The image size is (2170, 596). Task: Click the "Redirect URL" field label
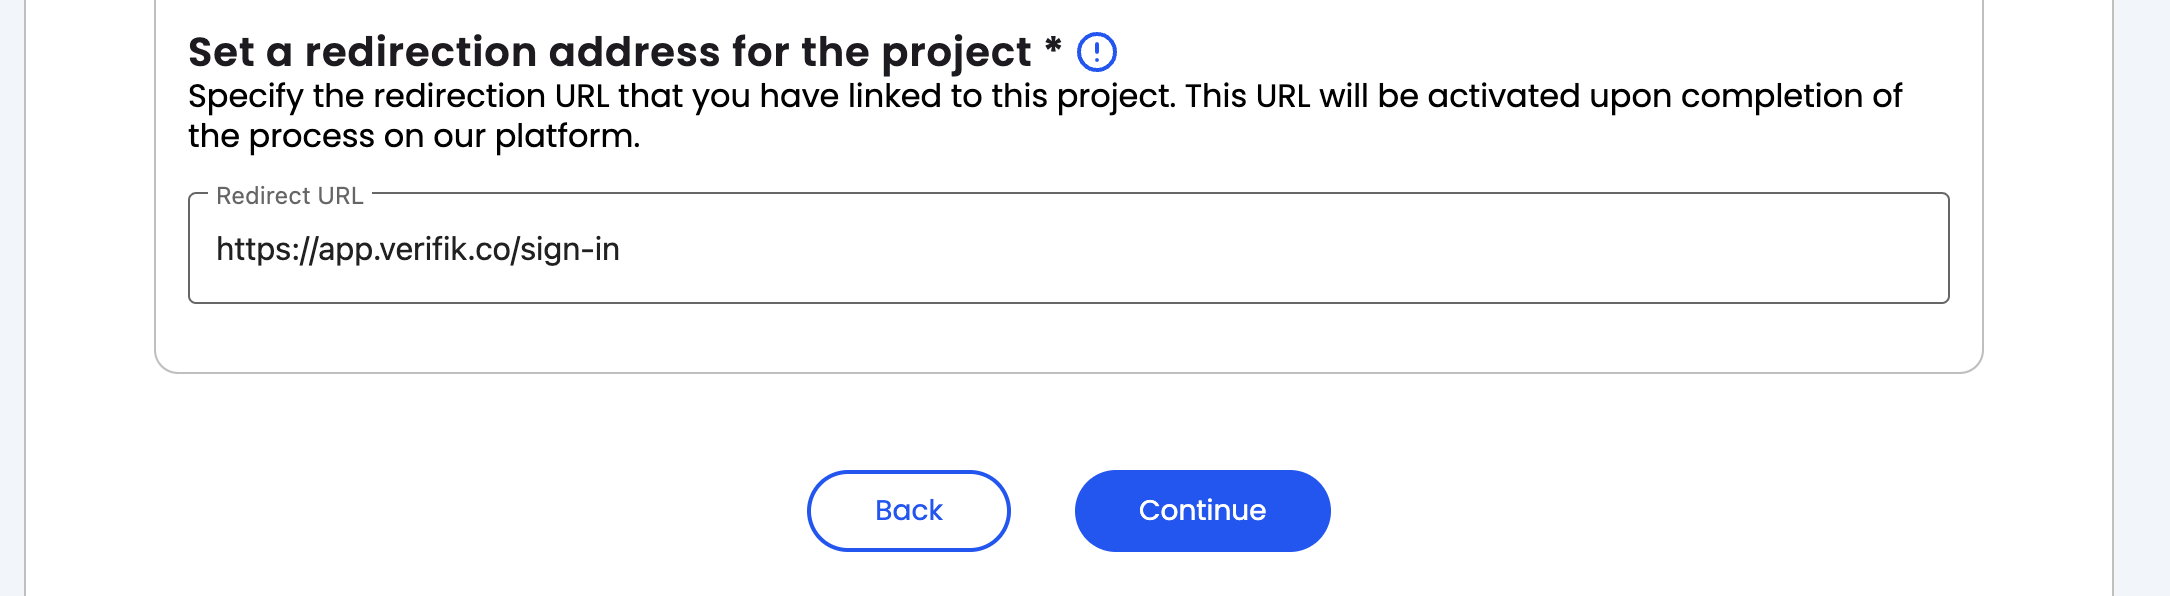(289, 196)
